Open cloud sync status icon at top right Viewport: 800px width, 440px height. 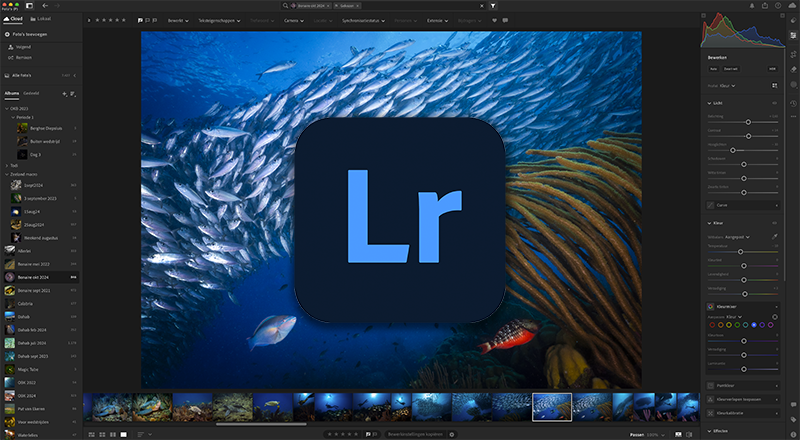pyautogui.click(x=792, y=6)
